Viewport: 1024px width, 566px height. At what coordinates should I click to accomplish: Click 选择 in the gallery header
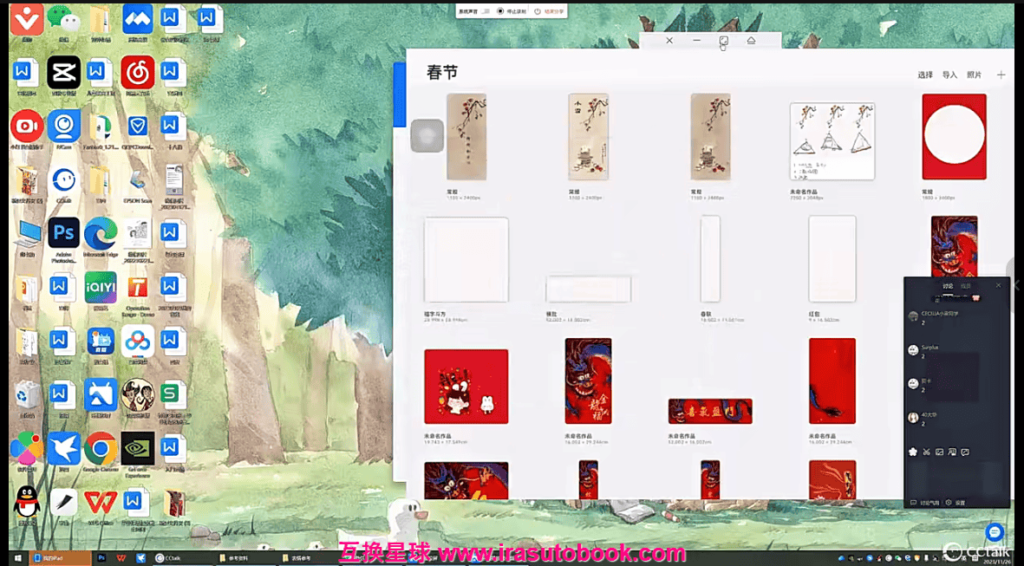[x=925, y=75]
